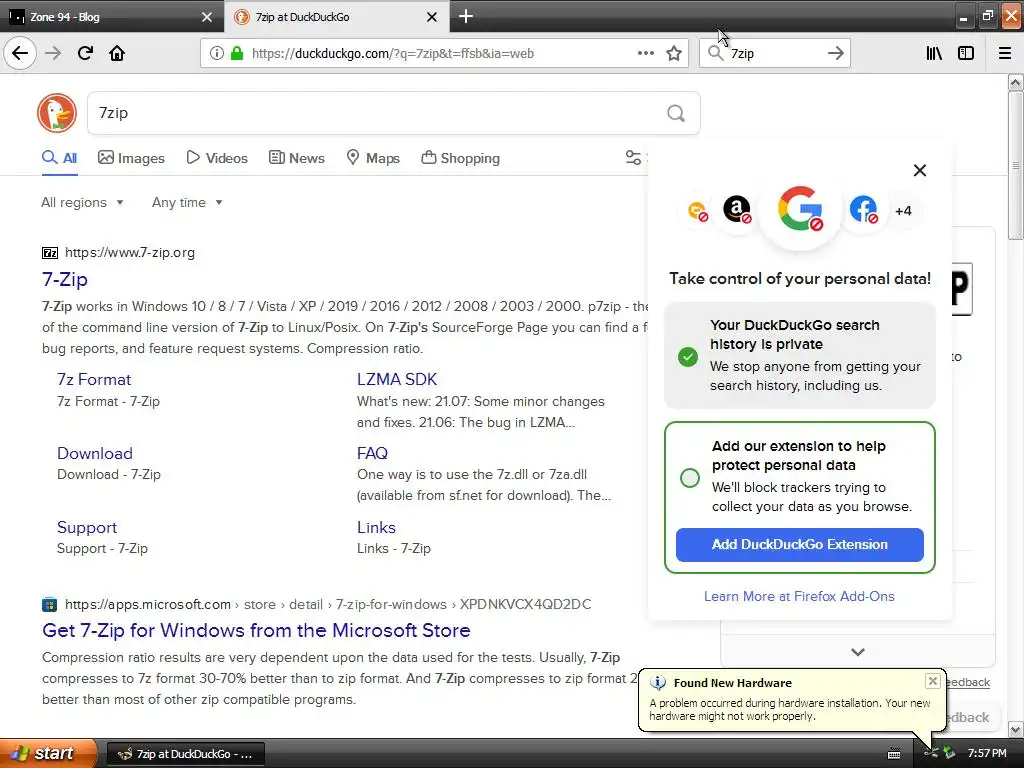Open the Maps results tab
Viewport: 1024px width, 768px height.
click(373, 158)
